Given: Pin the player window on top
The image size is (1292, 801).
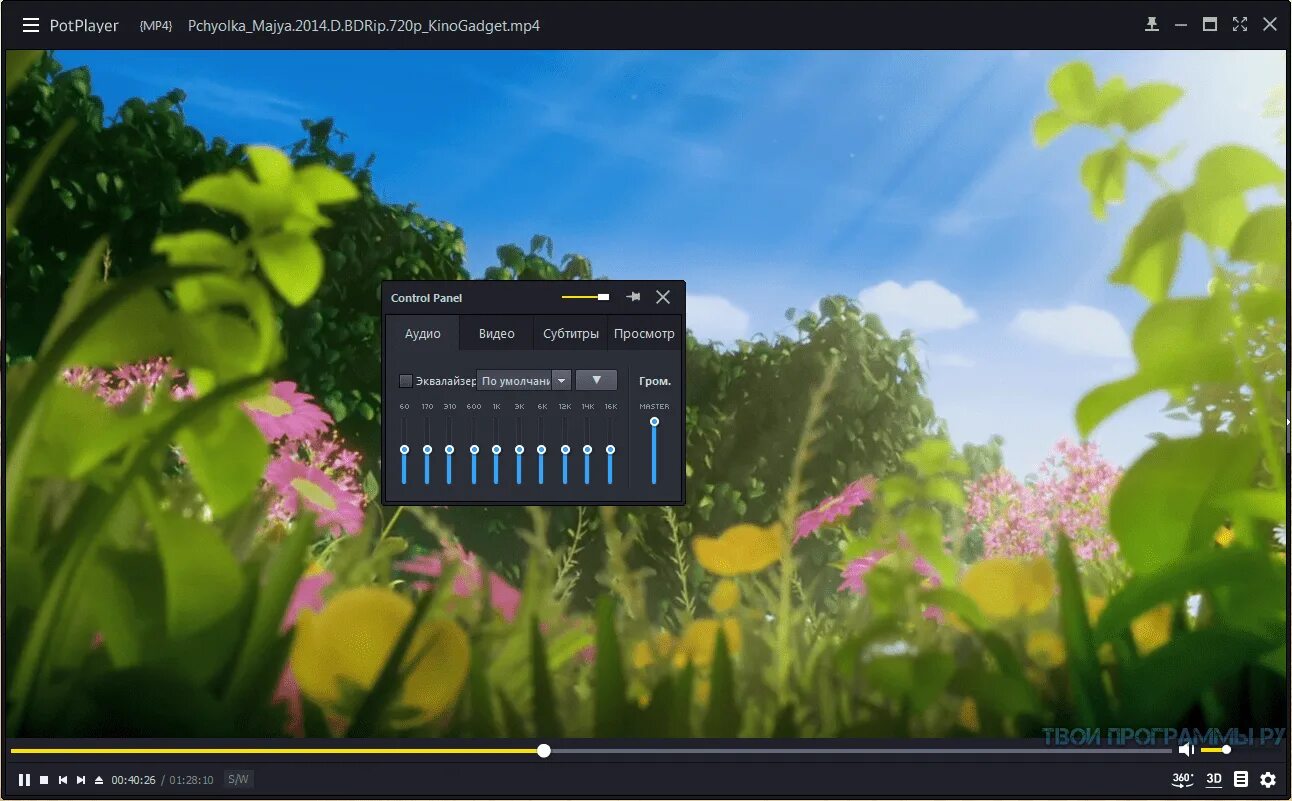Looking at the screenshot, I should (x=1152, y=25).
